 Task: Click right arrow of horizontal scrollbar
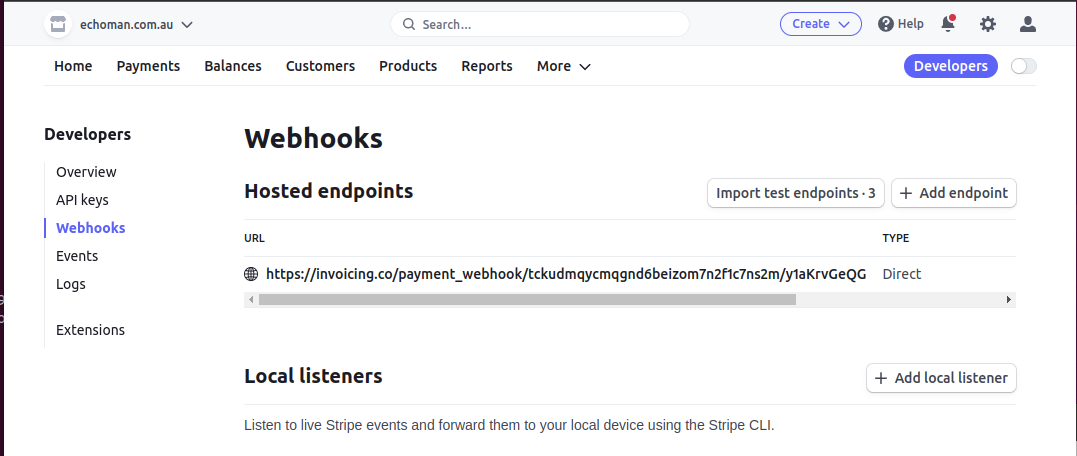(1009, 299)
